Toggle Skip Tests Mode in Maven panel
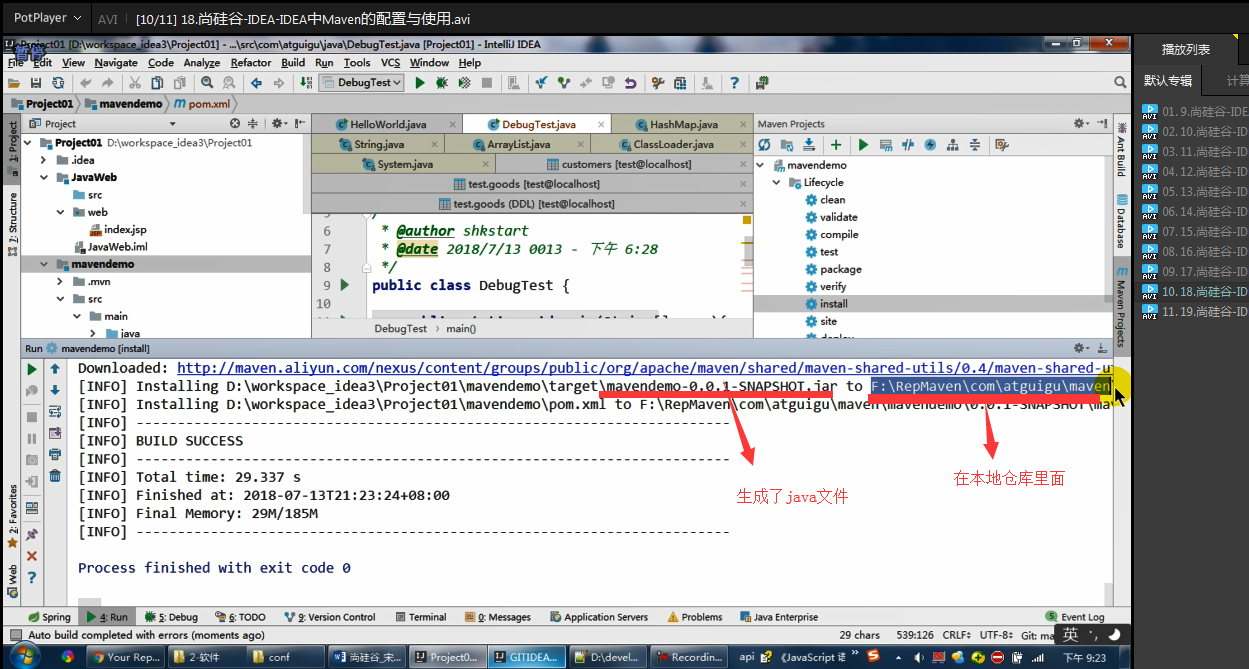Image resolution: width=1249 pixels, height=669 pixels. tap(930, 145)
